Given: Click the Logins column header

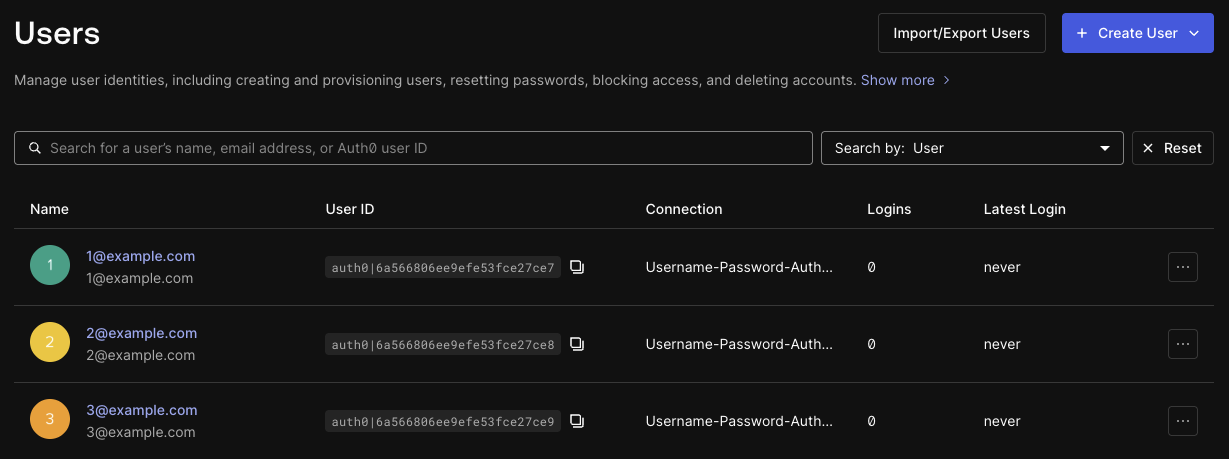Looking at the screenshot, I should (x=889, y=209).
